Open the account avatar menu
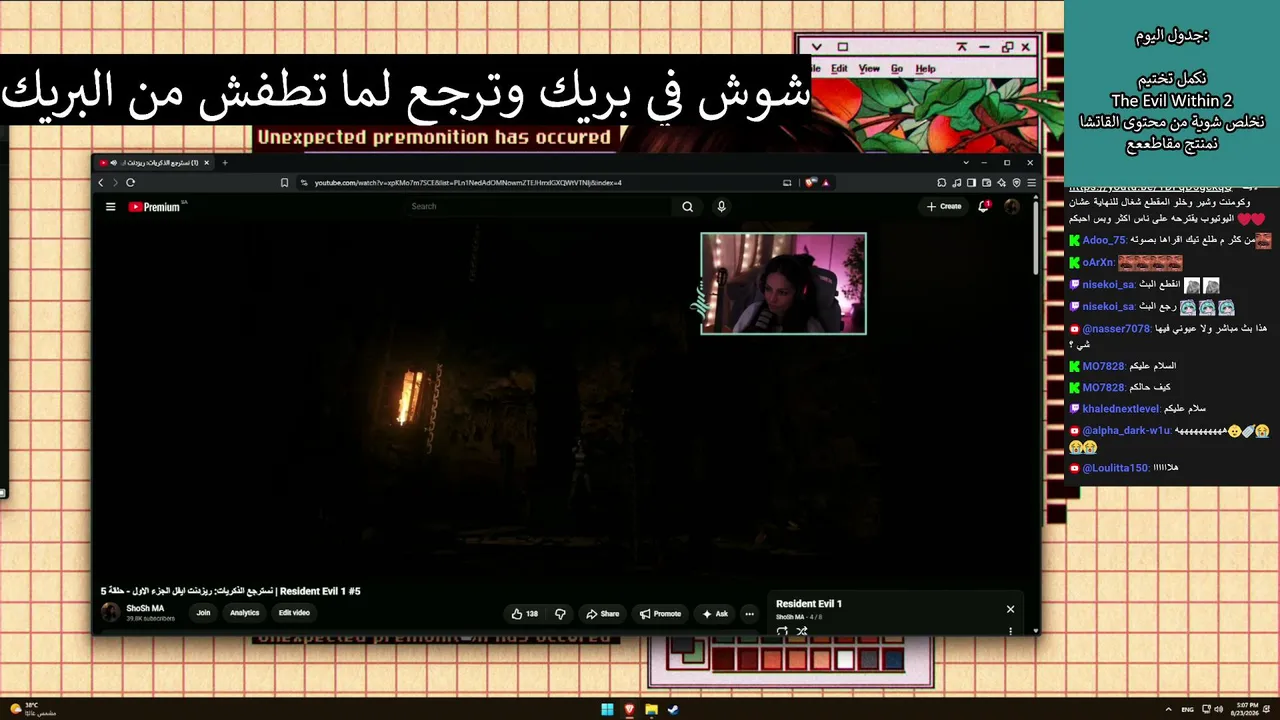Viewport: 1280px width, 720px height. (1012, 207)
